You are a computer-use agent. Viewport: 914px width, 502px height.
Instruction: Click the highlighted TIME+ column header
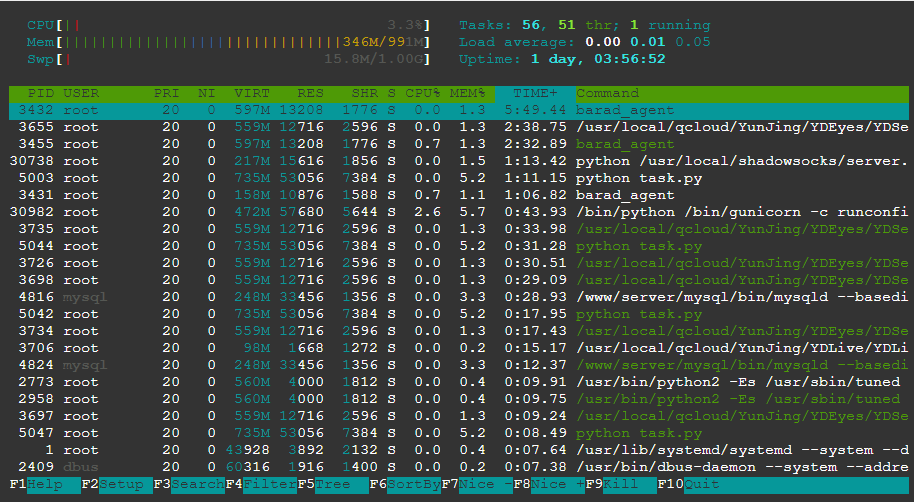point(535,93)
